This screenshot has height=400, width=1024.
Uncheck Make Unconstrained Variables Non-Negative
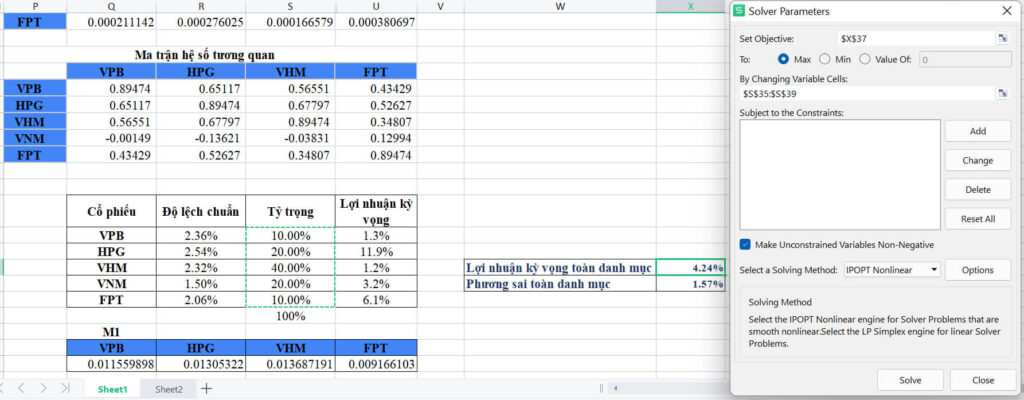coord(745,244)
